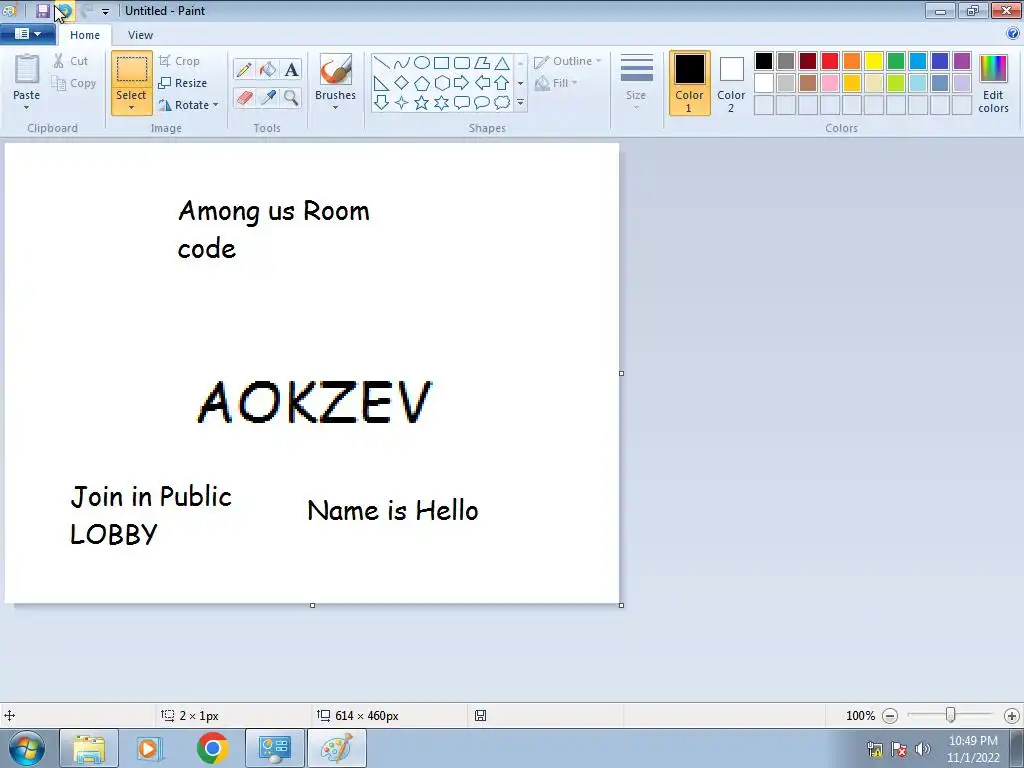Pick the Fill with color bucket tool

click(268, 70)
